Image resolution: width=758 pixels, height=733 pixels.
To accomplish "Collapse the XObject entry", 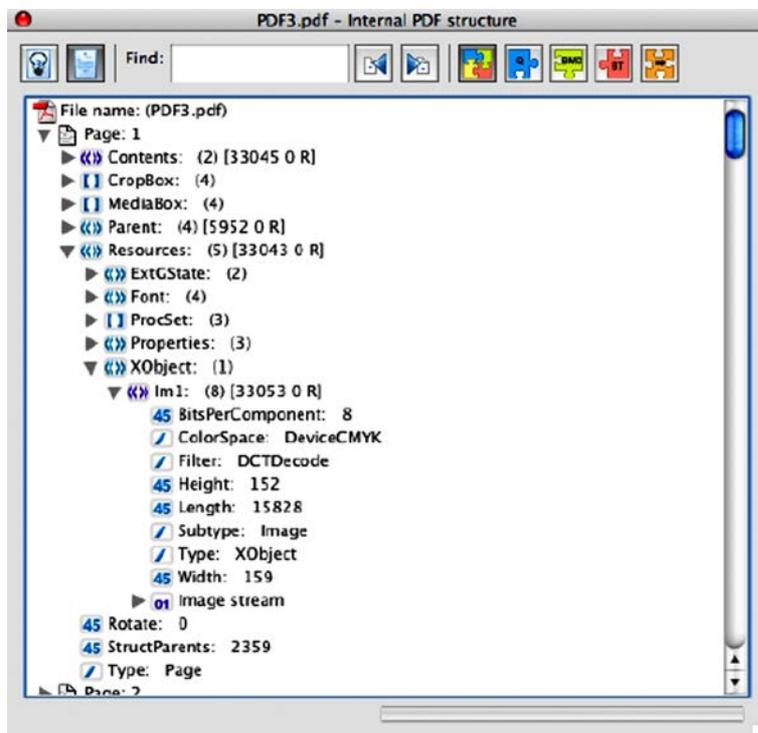I will coord(91,368).
